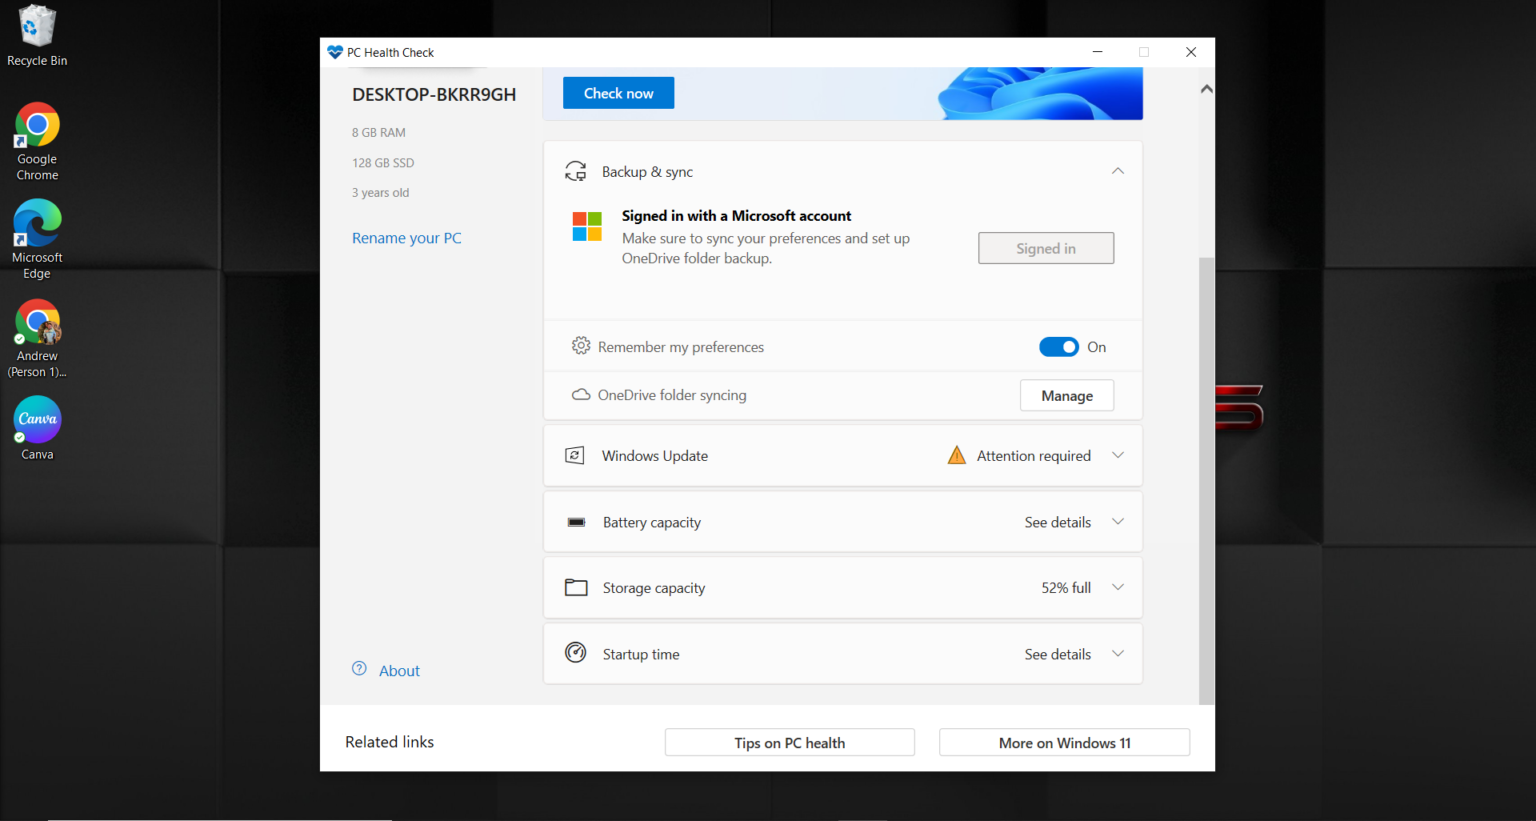Click the Rename your PC link
The height and width of the screenshot is (821, 1536).
(x=407, y=238)
